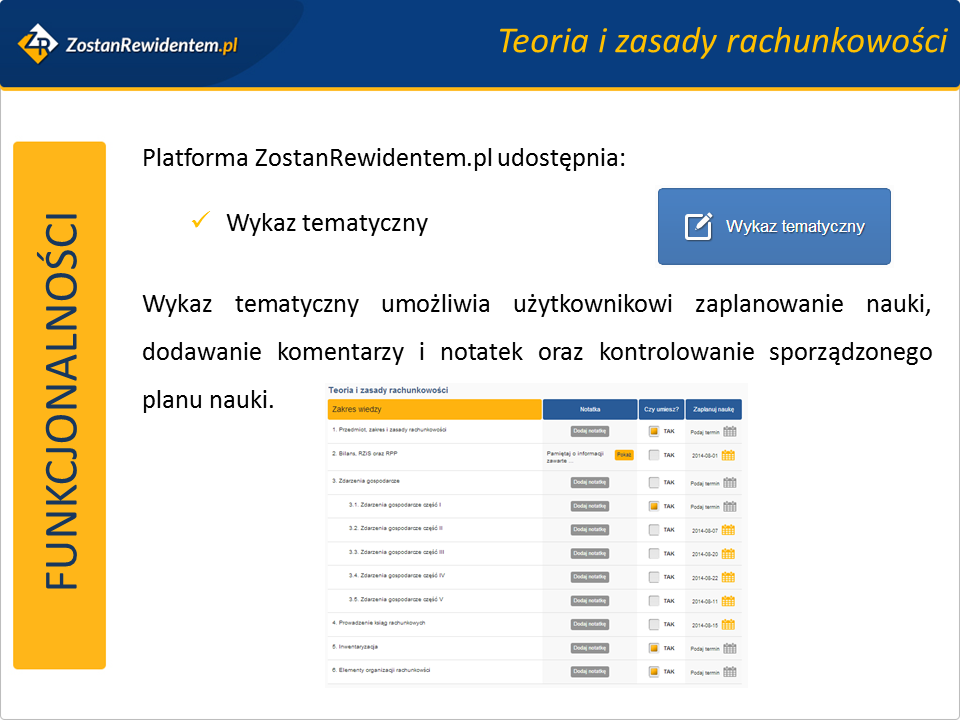
Task: Click Pokaż button for Bilans note
Action: 624,455
